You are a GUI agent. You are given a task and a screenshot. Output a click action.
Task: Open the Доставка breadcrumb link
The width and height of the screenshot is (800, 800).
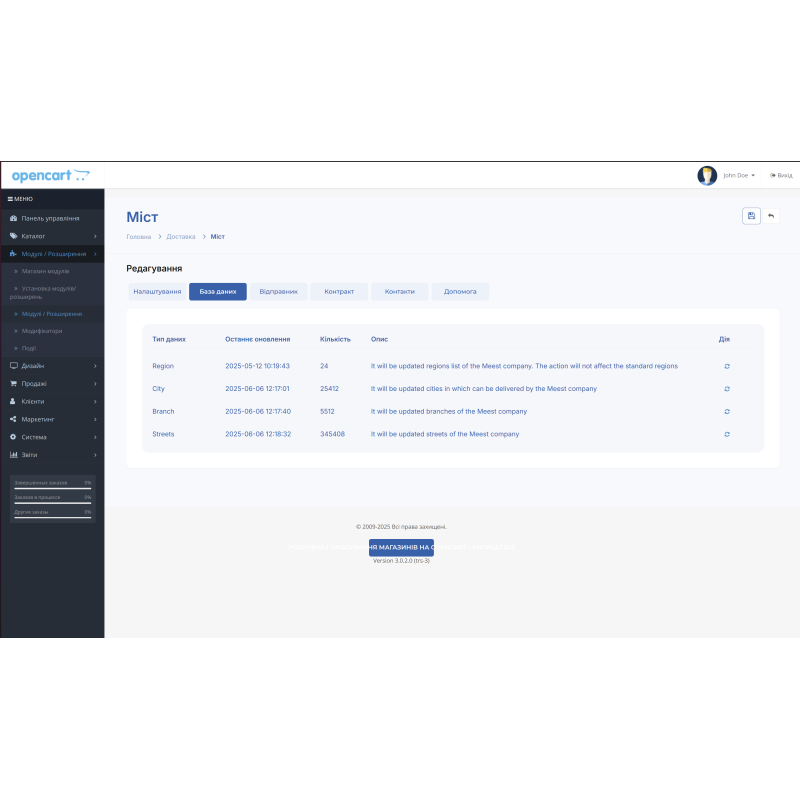(x=181, y=236)
